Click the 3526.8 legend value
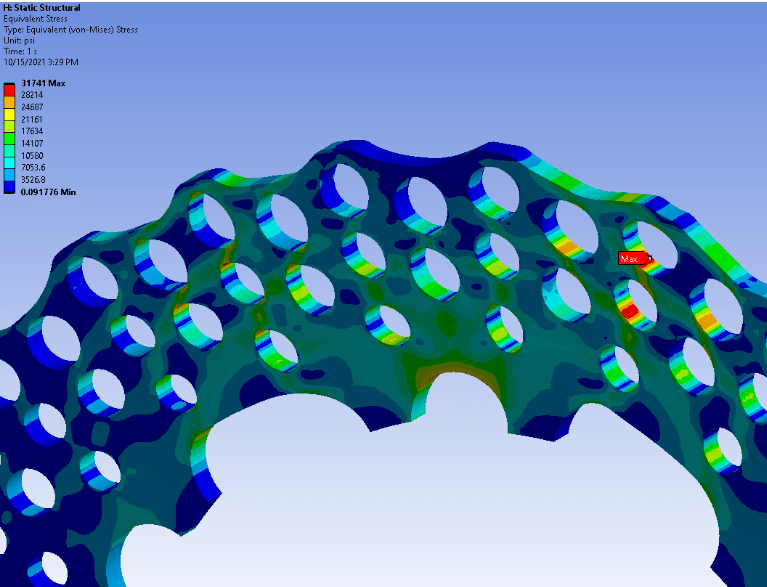 33,179
